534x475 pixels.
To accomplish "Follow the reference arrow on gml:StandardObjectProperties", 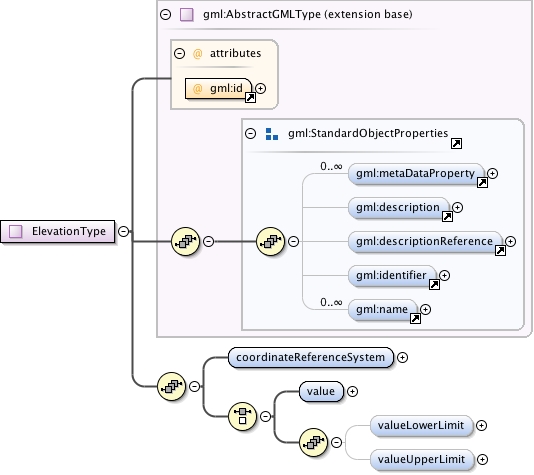I will tap(456, 144).
